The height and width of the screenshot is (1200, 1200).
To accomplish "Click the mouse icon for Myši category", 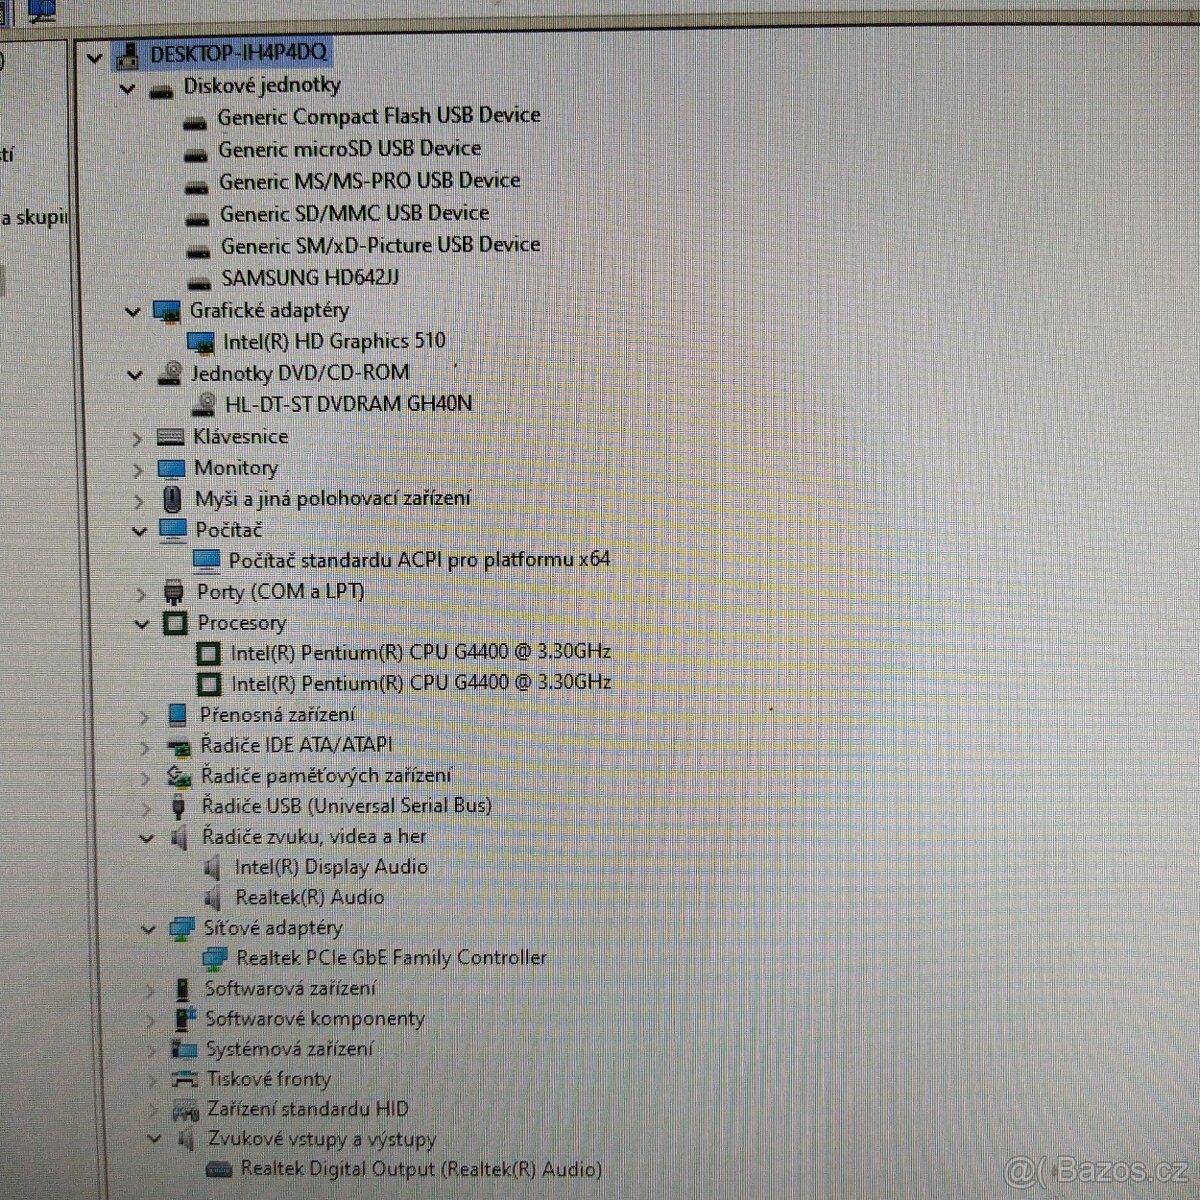I will pyautogui.click(x=174, y=498).
